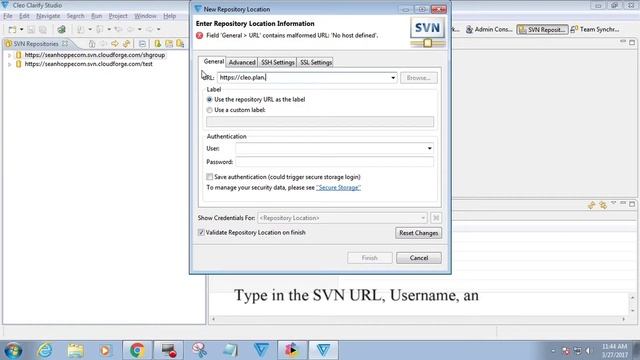Image resolution: width=640 pixels, height=360 pixels.
Task: Click the Back arrow in SVN Repositories toolbar
Action: point(103,44)
